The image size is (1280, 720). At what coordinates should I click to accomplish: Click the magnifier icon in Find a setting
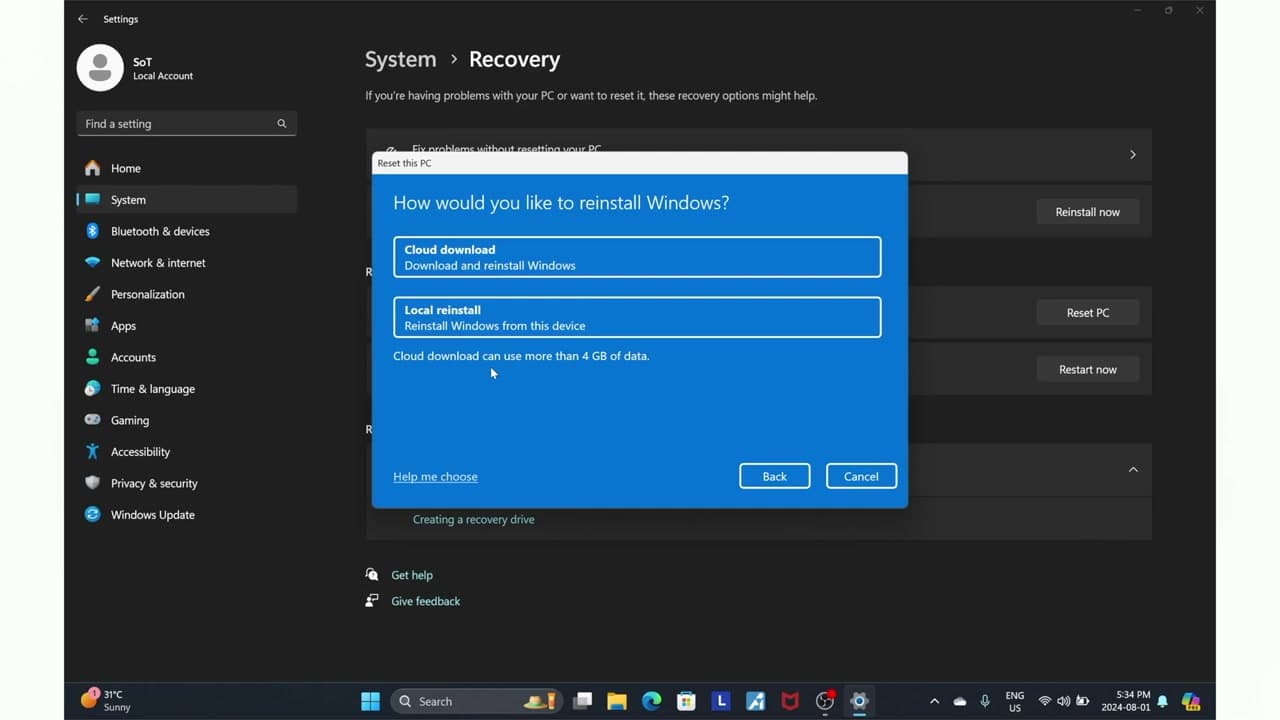click(x=282, y=124)
